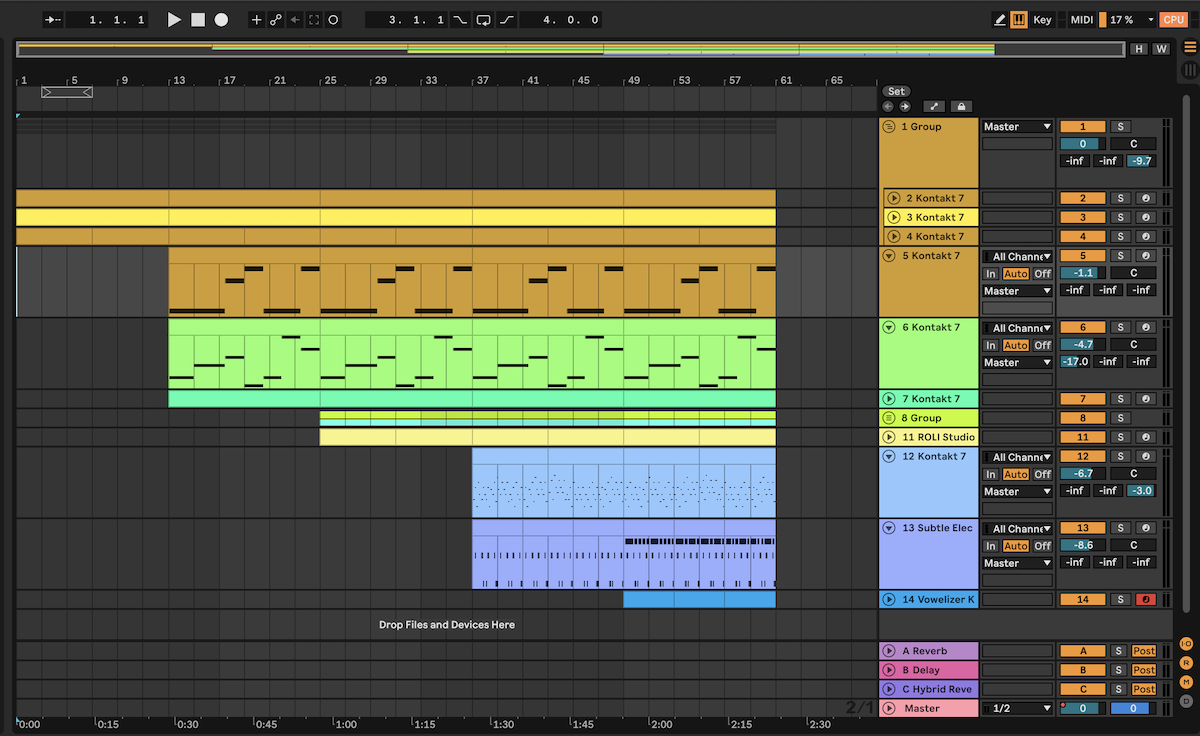Toggle Draw Mode pencil icon

[x=1000, y=19]
